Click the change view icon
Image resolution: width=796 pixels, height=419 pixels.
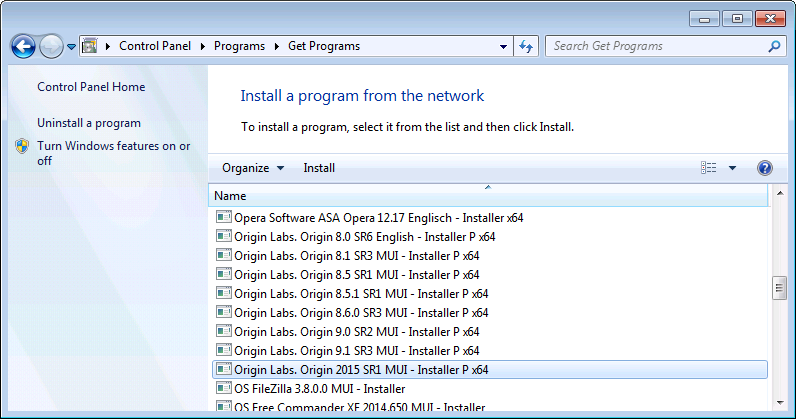[709, 168]
